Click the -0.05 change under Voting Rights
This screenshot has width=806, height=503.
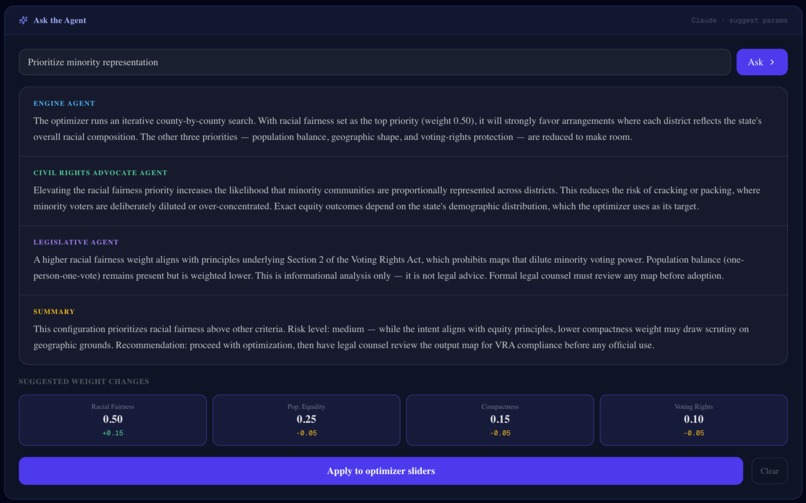click(x=693, y=433)
